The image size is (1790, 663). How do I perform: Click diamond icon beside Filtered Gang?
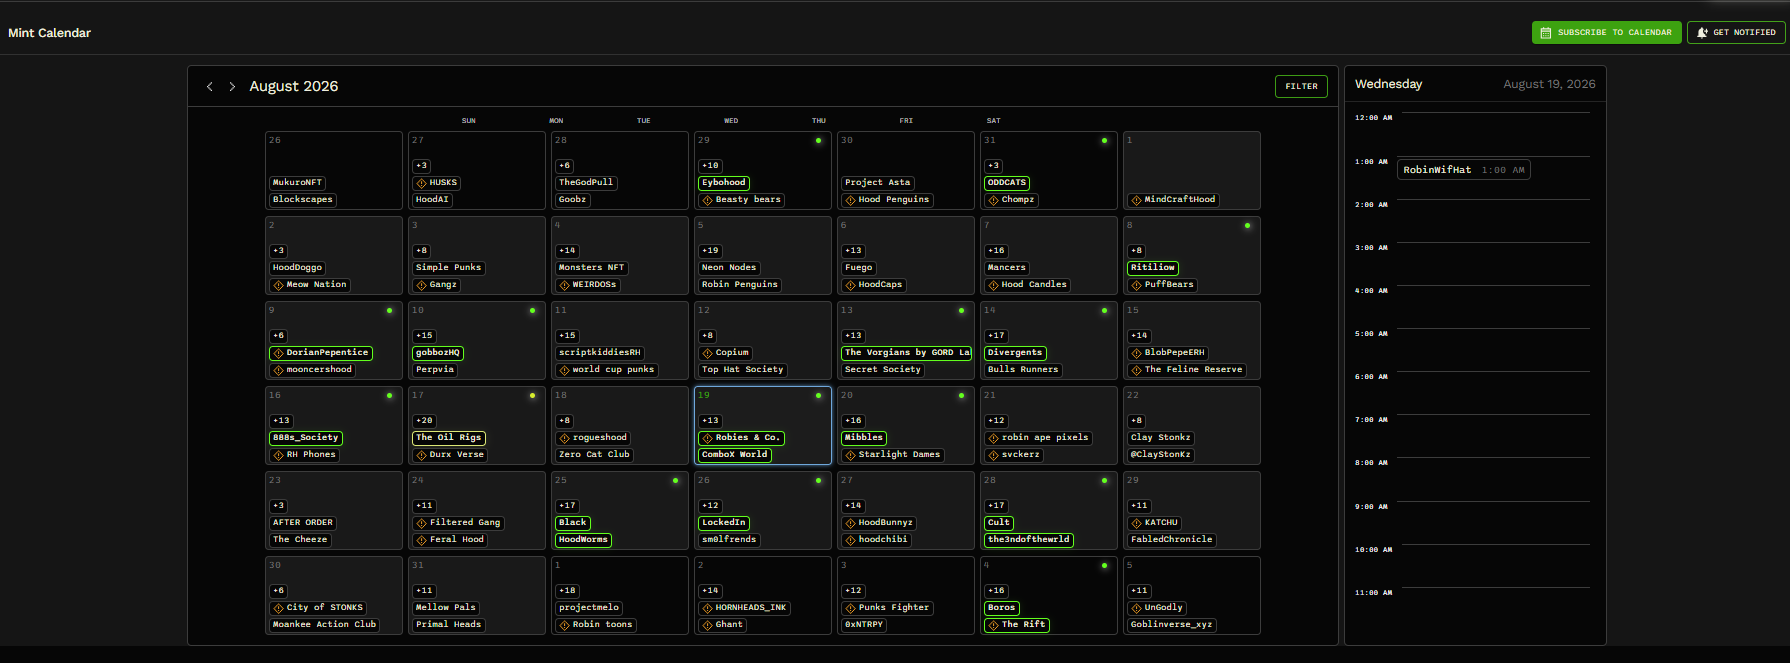pos(422,523)
